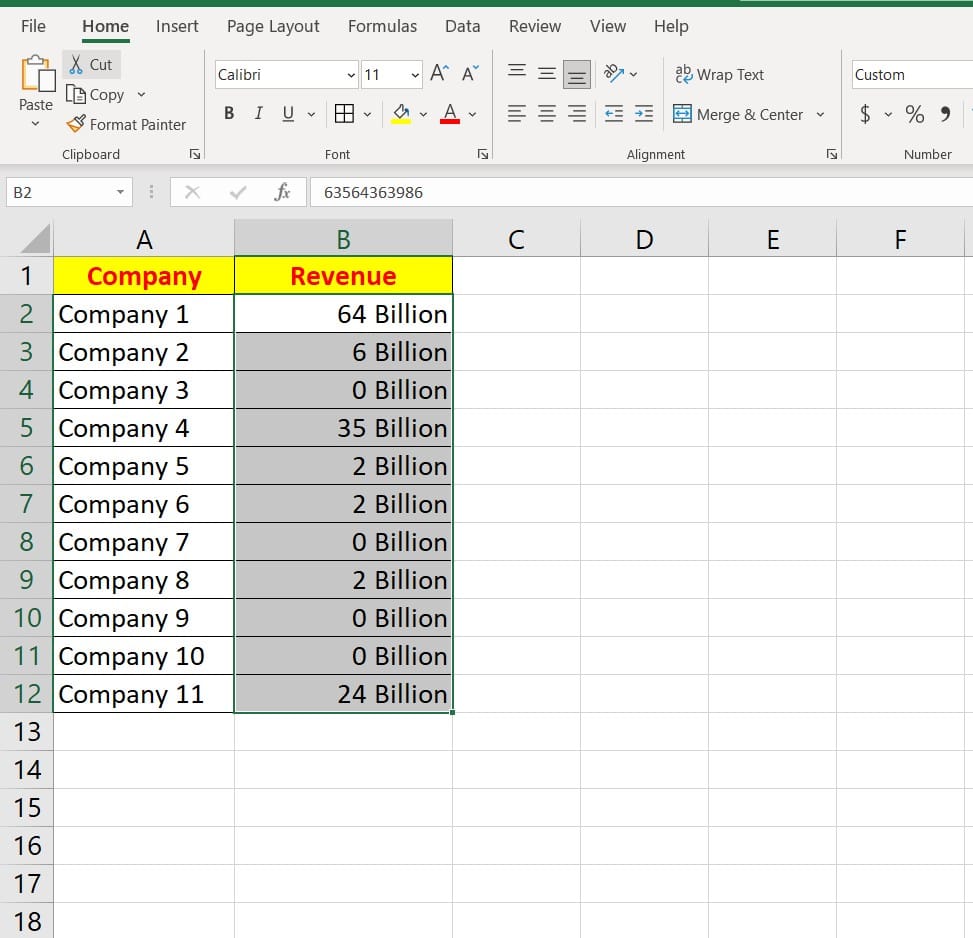
Task: Toggle Italic formatting
Action: click(258, 114)
